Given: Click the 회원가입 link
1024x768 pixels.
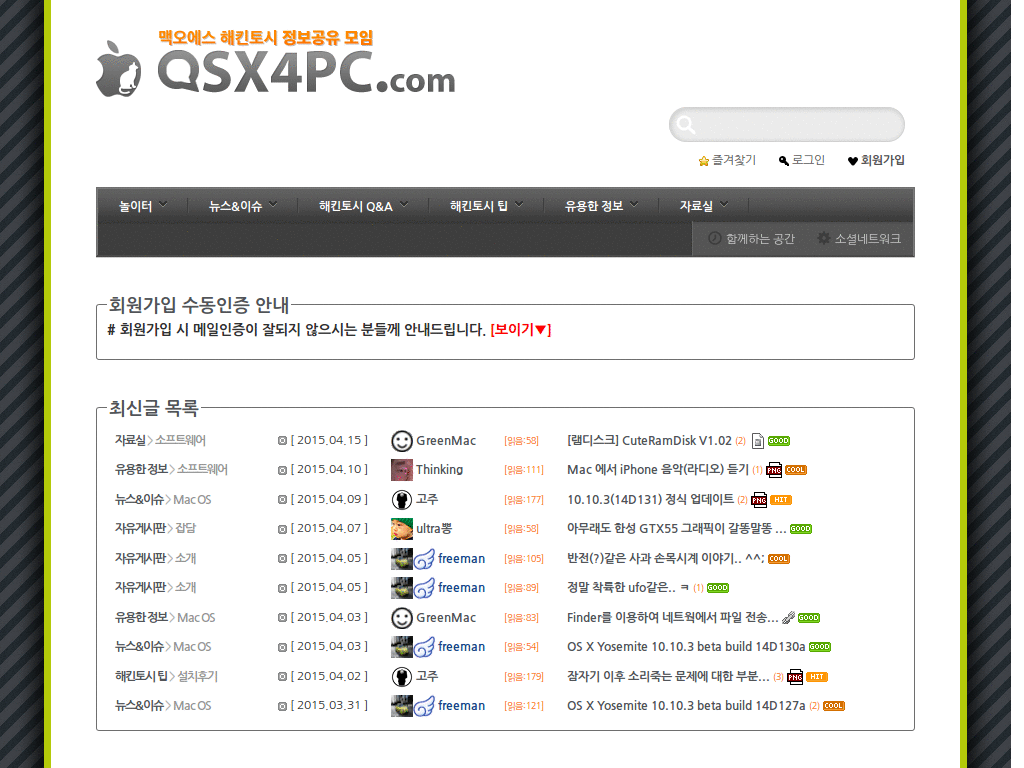Looking at the screenshot, I should [x=882, y=160].
